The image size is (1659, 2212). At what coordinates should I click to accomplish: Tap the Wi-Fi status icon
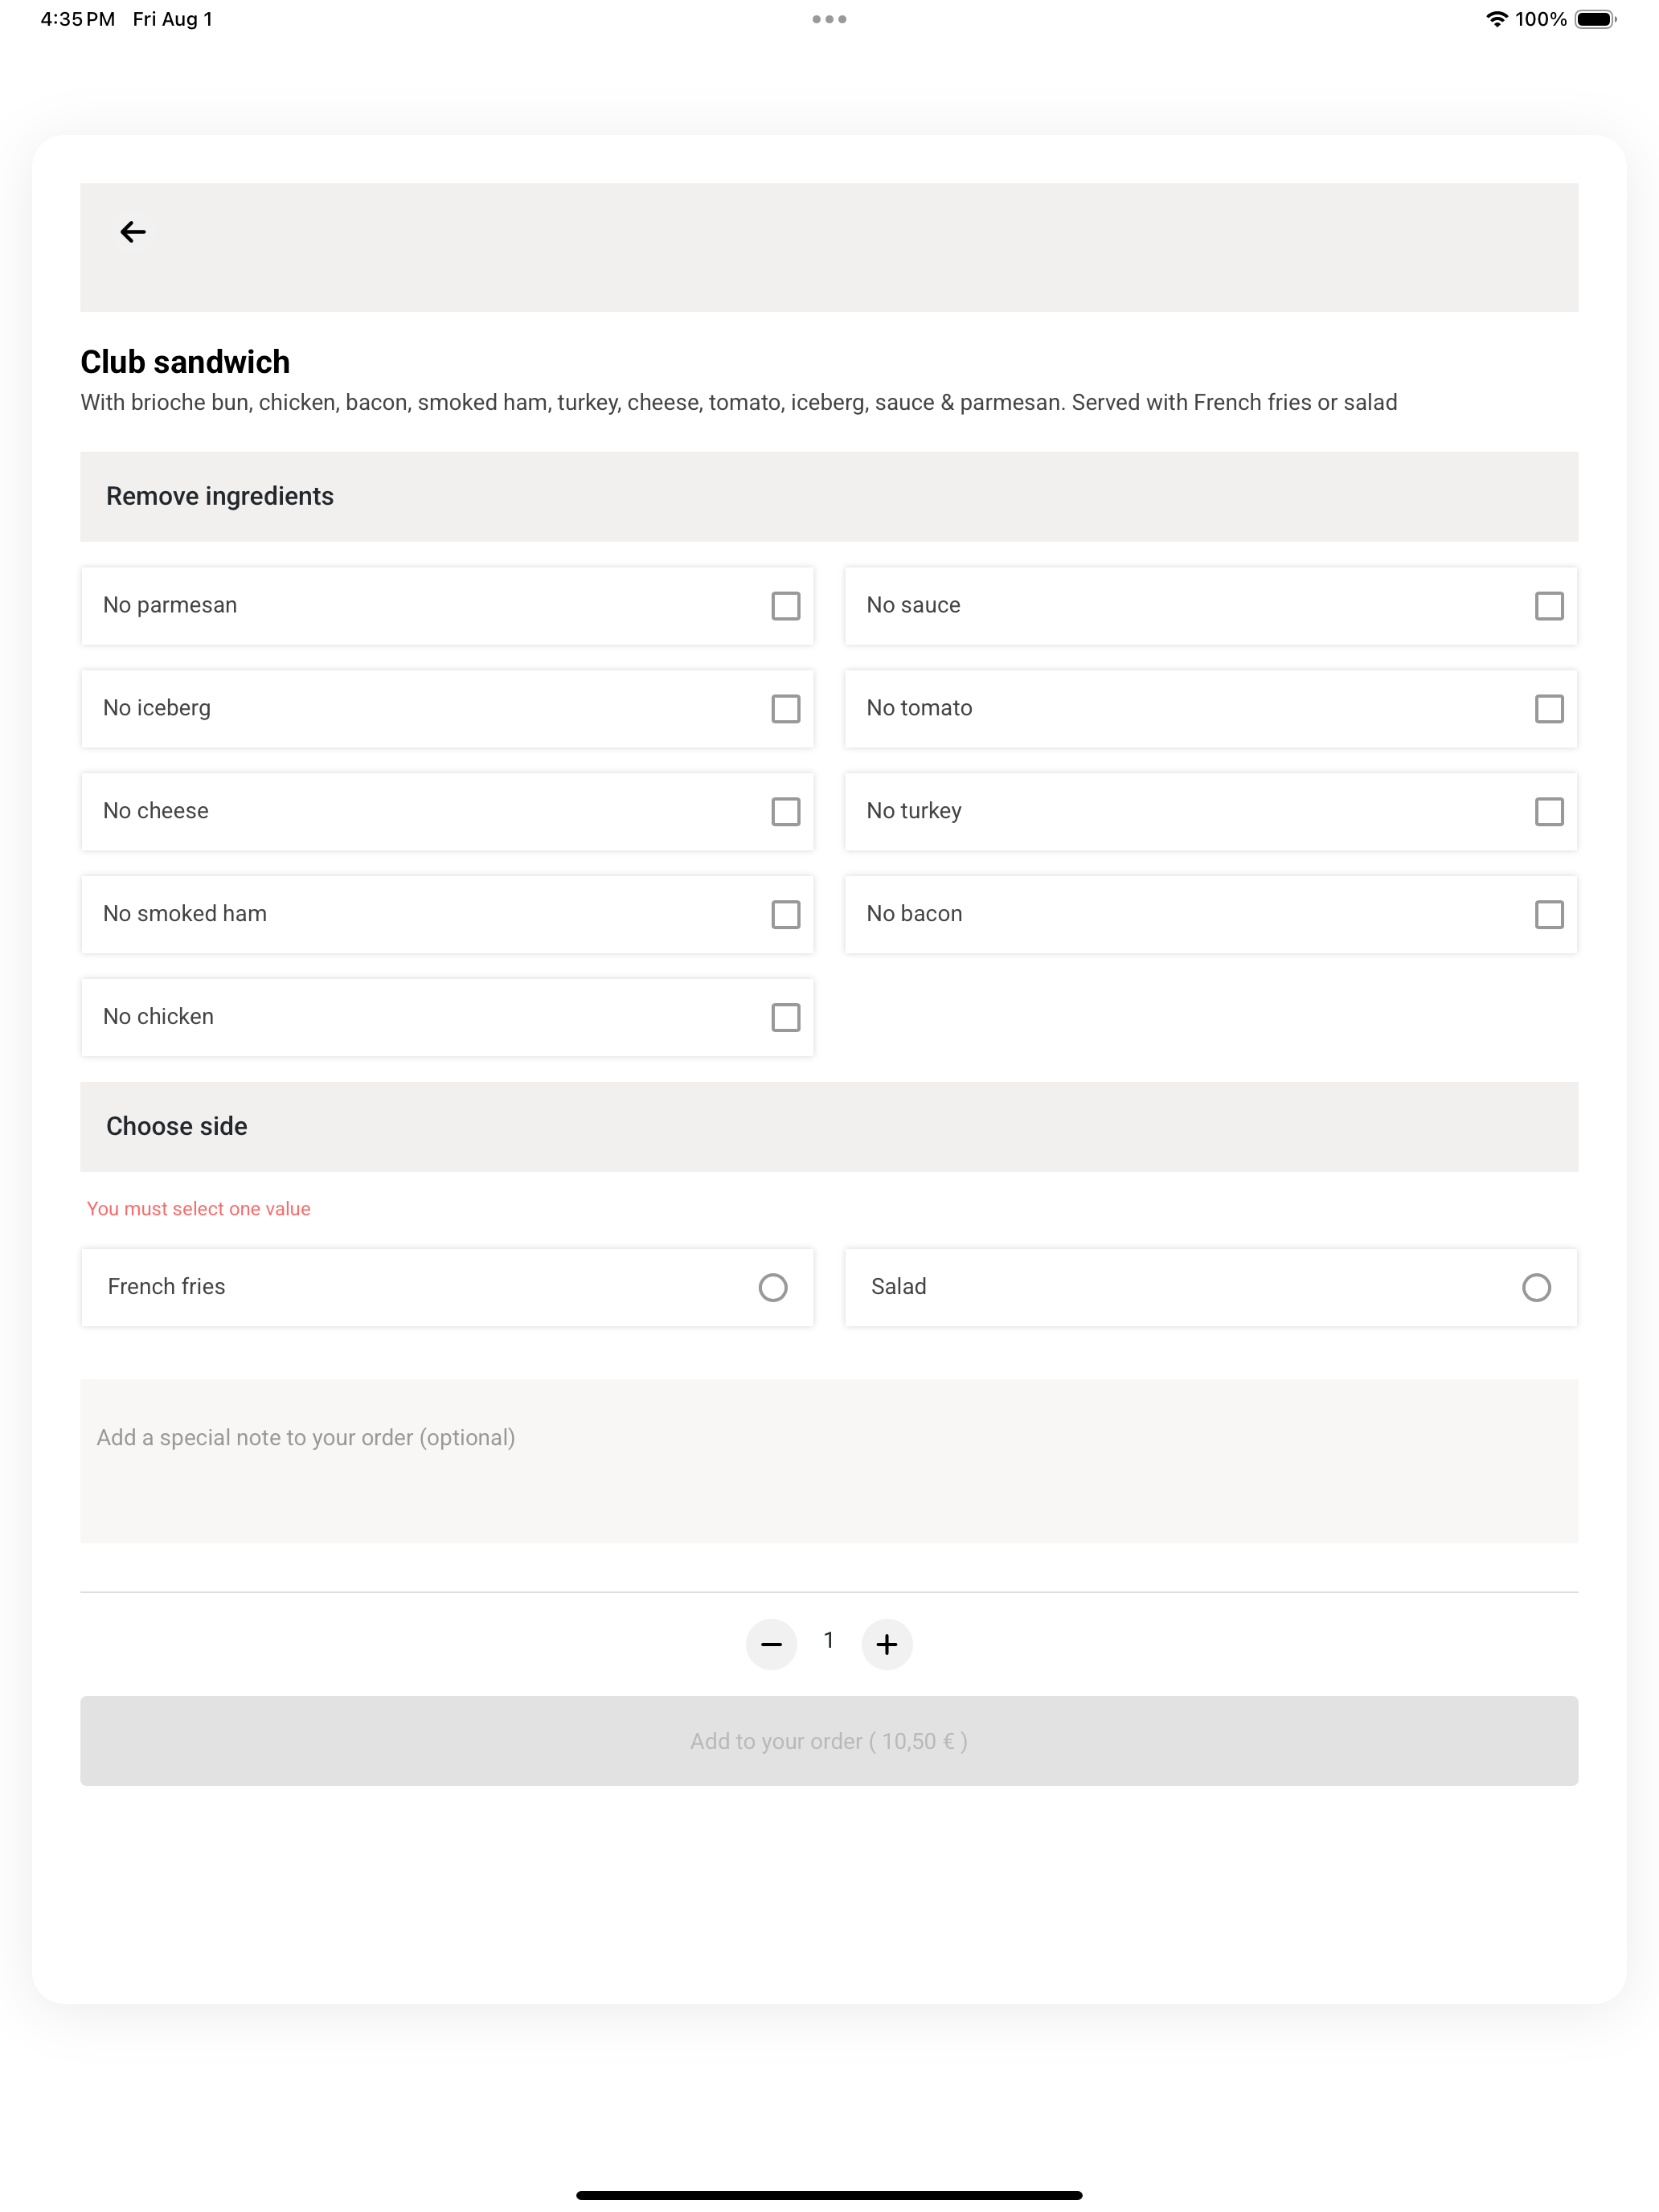click(x=1496, y=19)
